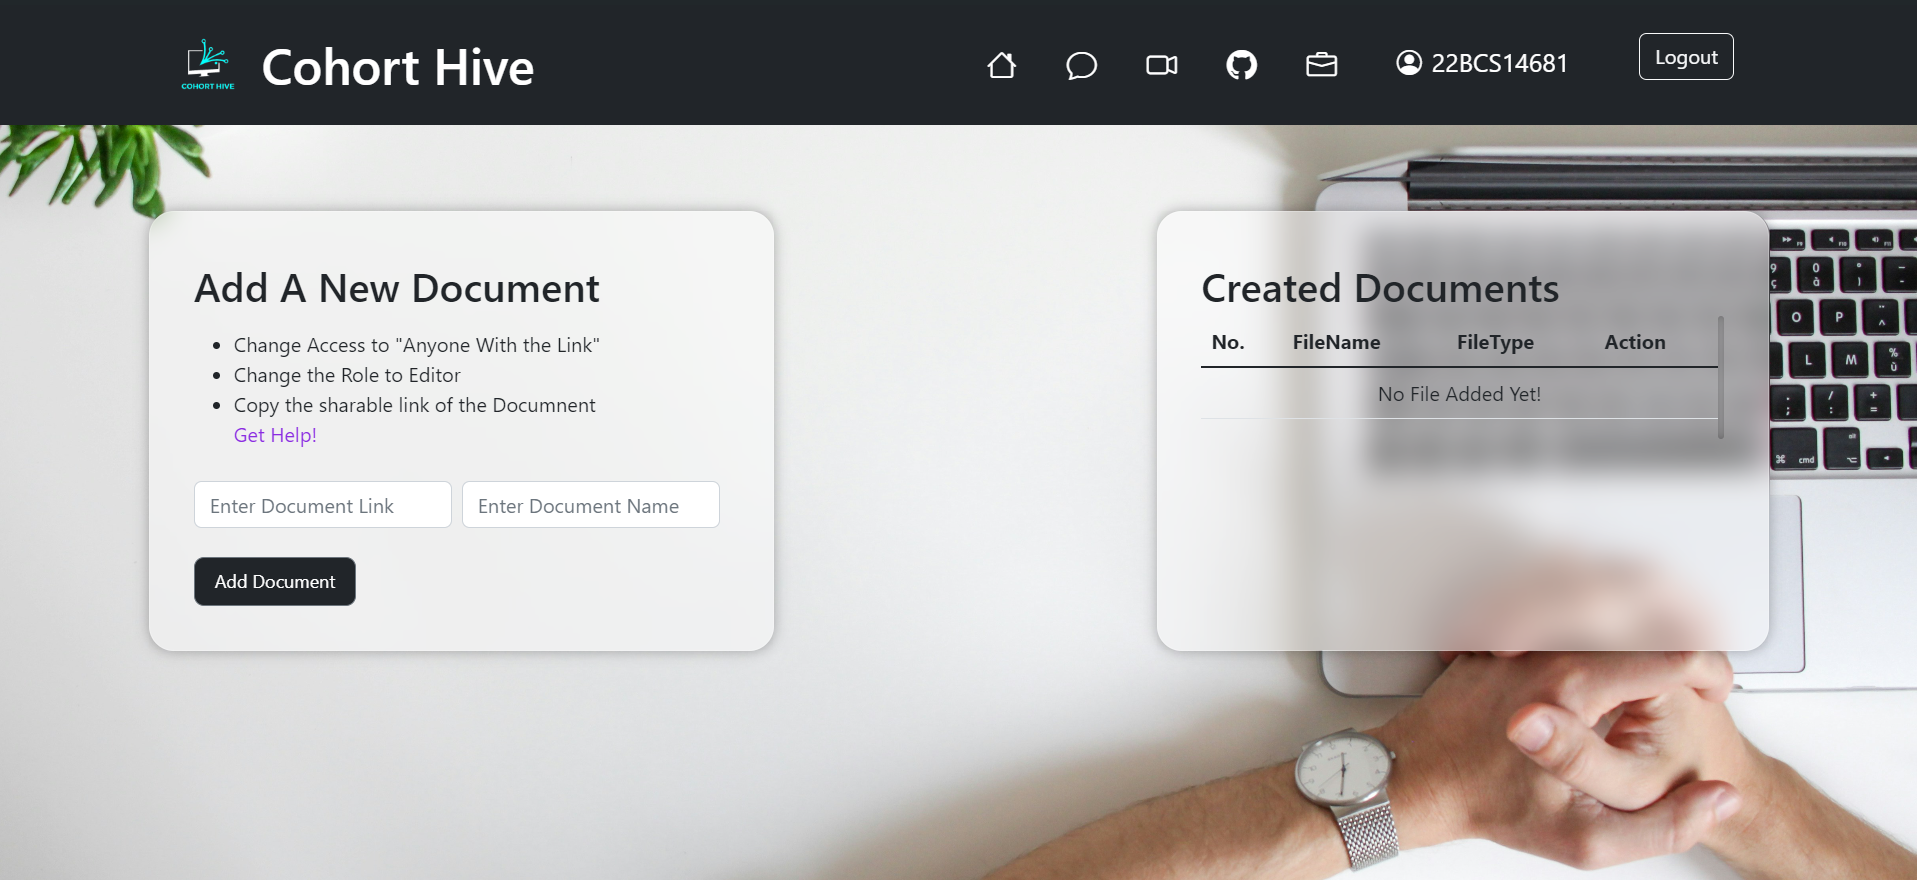This screenshot has height=880, width=1917.
Task: Click the Add Document button
Action: tap(275, 581)
